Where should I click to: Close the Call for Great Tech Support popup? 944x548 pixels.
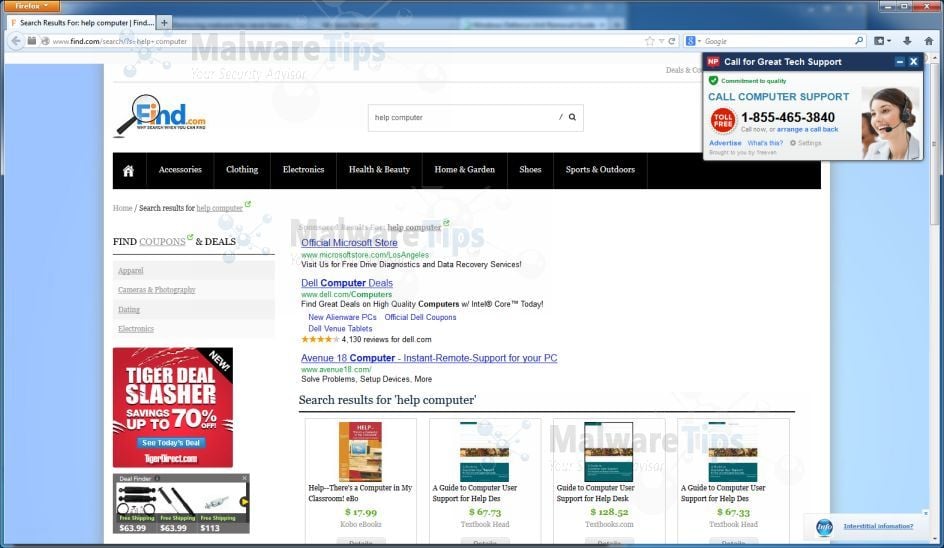click(913, 62)
